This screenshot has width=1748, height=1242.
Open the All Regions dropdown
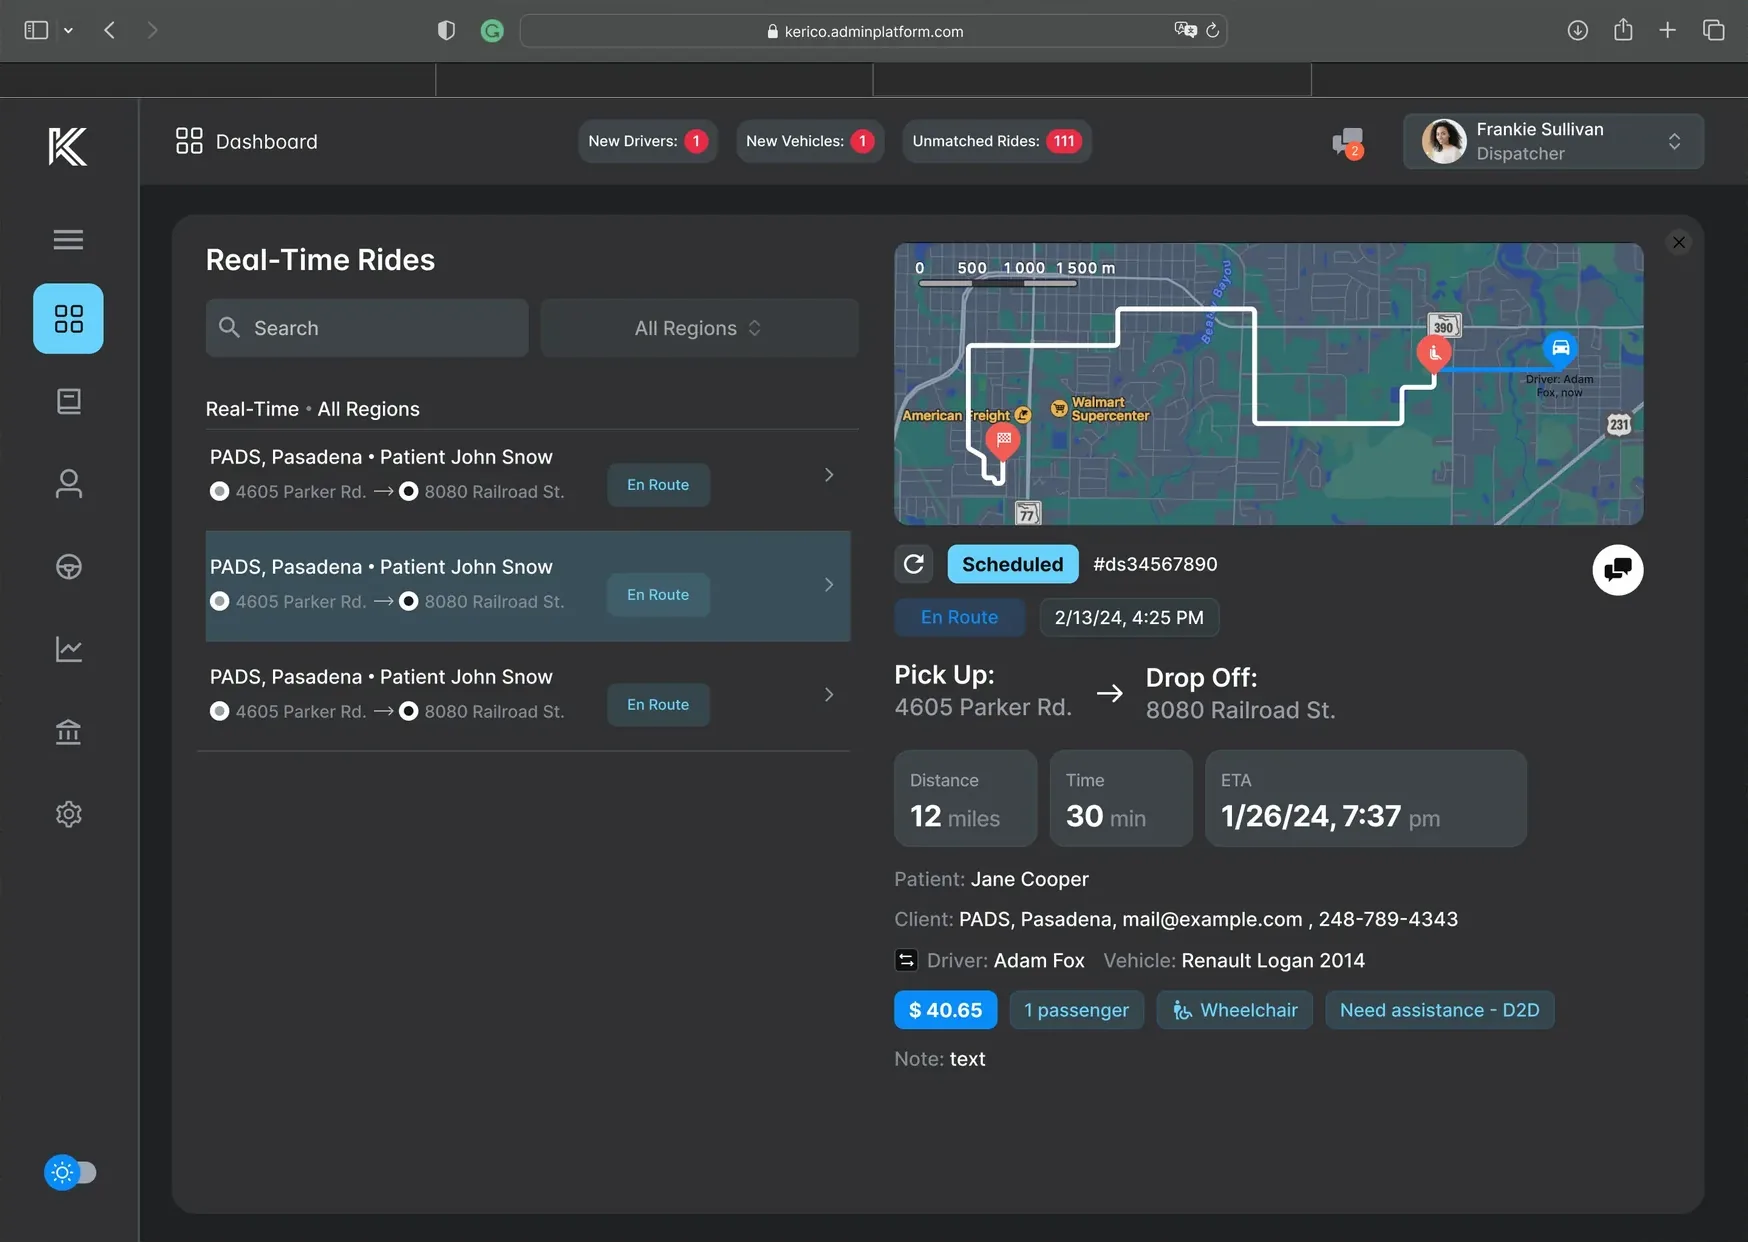coord(699,328)
